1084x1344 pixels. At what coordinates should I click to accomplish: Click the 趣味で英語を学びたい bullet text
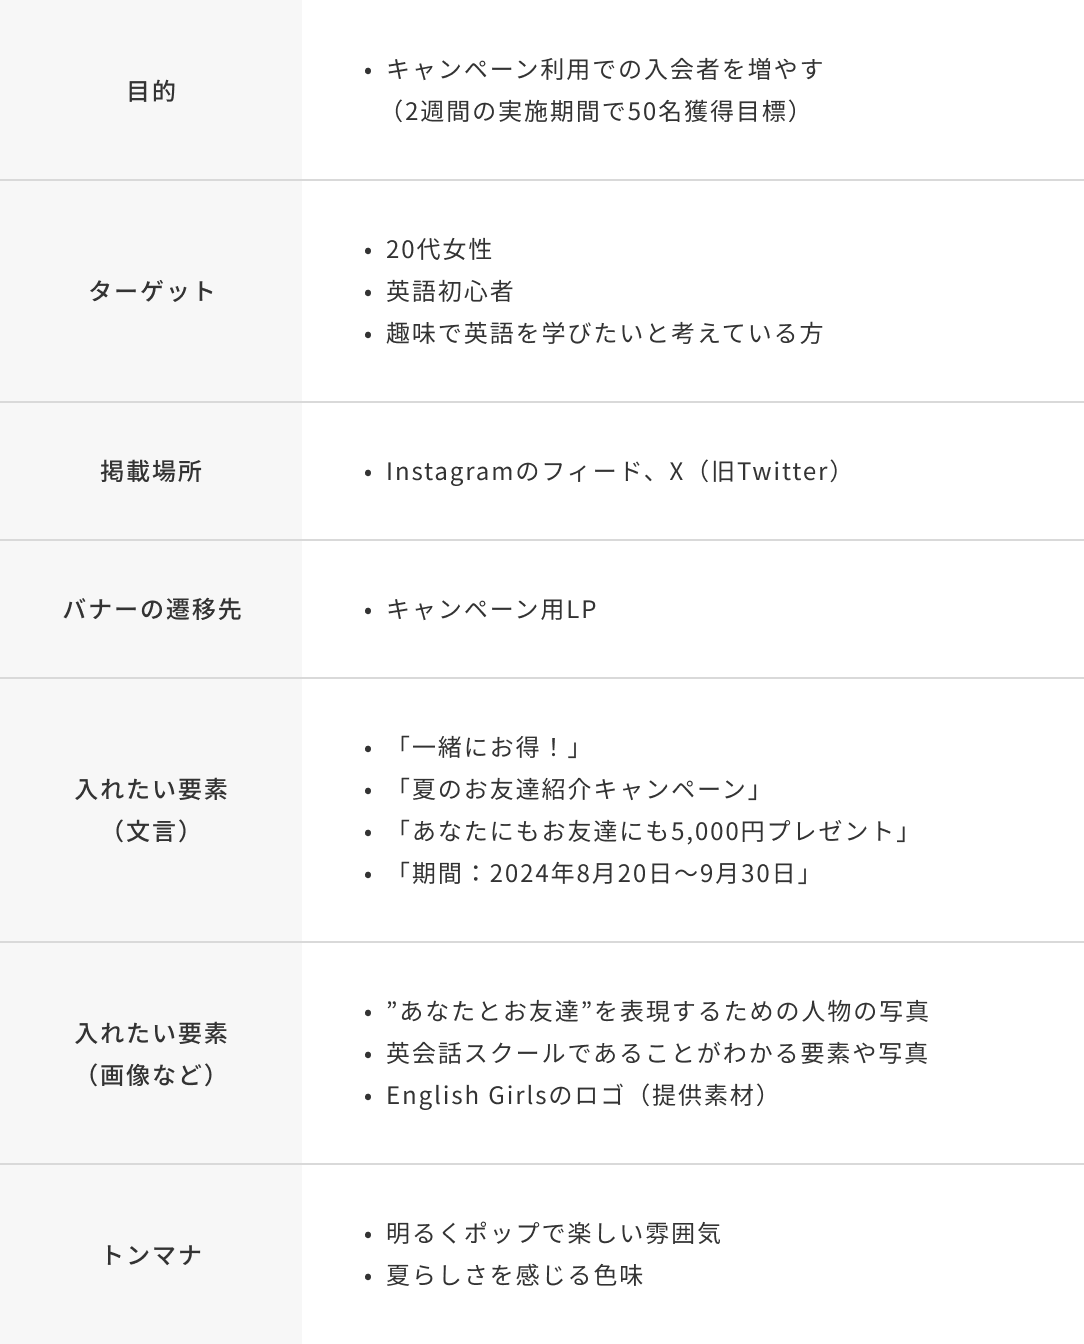[x=604, y=333]
